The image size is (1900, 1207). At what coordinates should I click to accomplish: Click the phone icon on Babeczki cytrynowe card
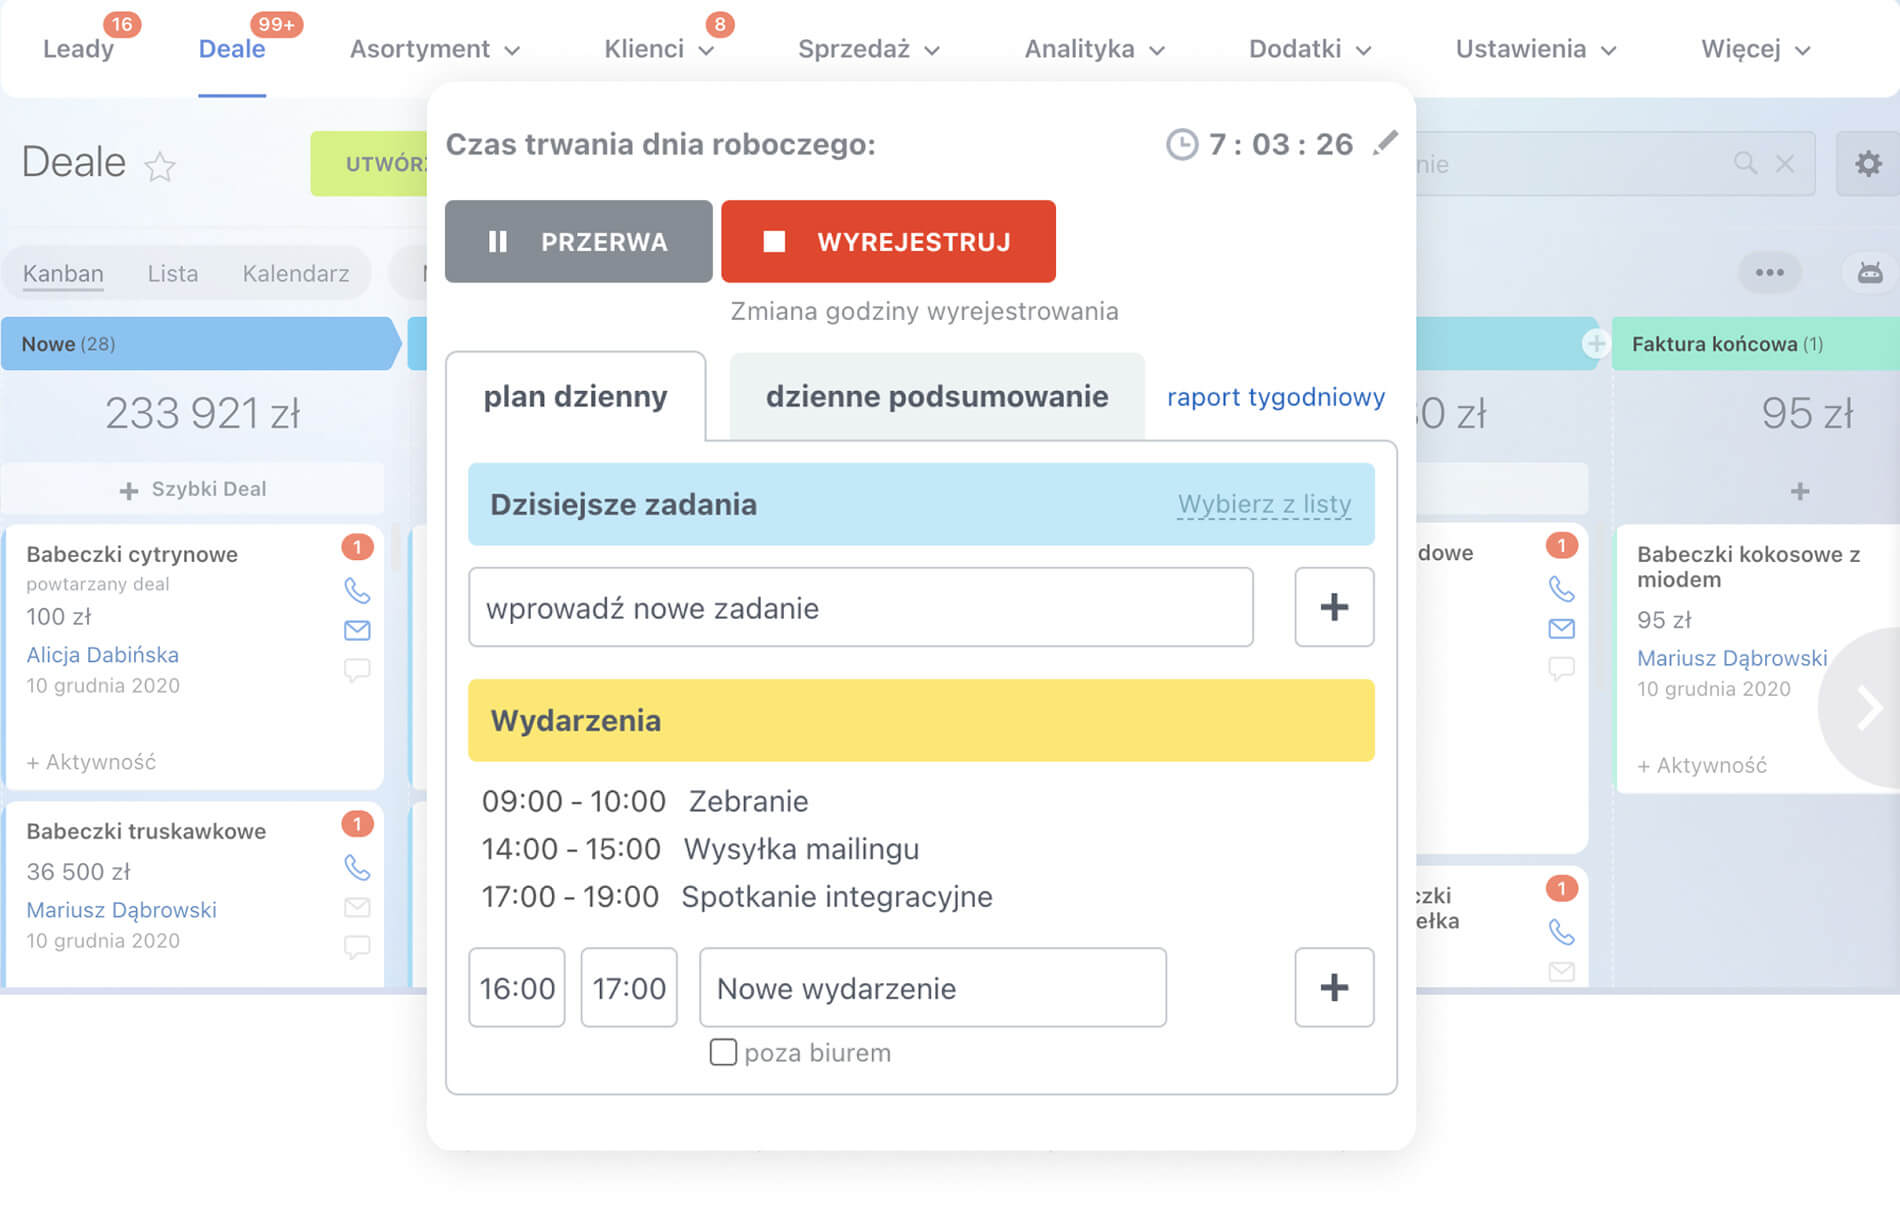click(357, 591)
